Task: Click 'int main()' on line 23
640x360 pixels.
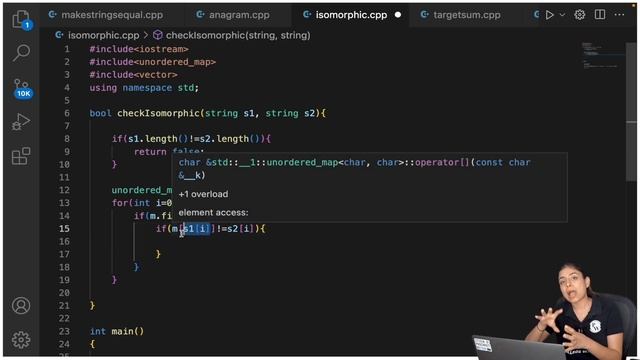Action: click(x=117, y=331)
